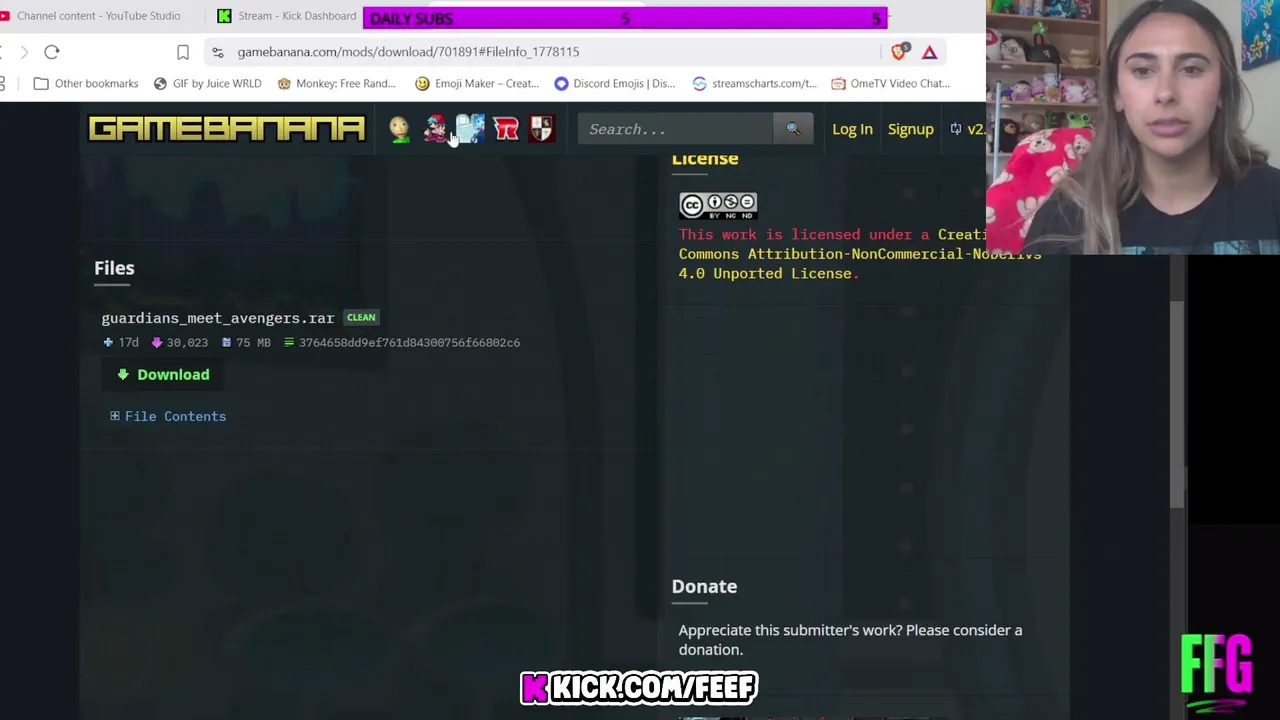Switch to the Stream - Kick Dashboard tab

pyautogui.click(x=288, y=16)
